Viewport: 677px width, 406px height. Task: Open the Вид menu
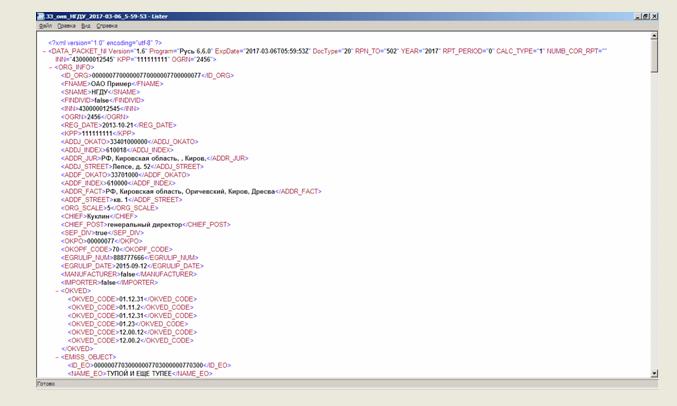coord(86,26)
